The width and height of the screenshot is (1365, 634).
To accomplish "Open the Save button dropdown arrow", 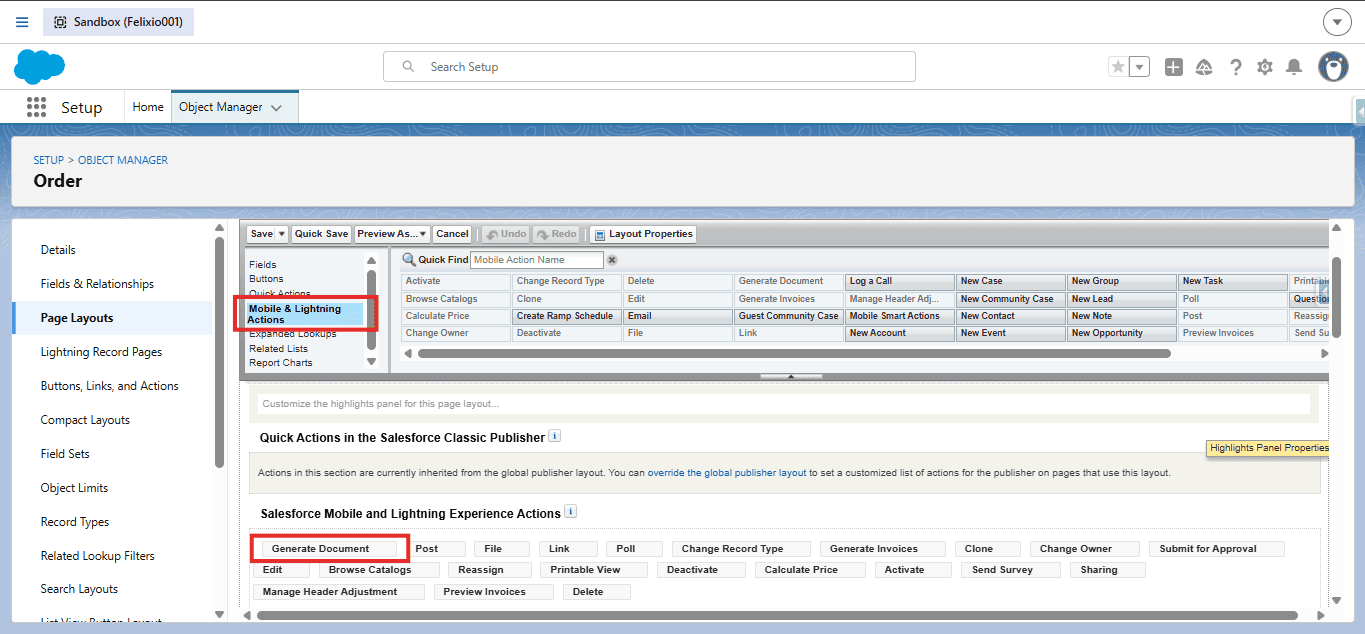I will [x=282, y=234].
